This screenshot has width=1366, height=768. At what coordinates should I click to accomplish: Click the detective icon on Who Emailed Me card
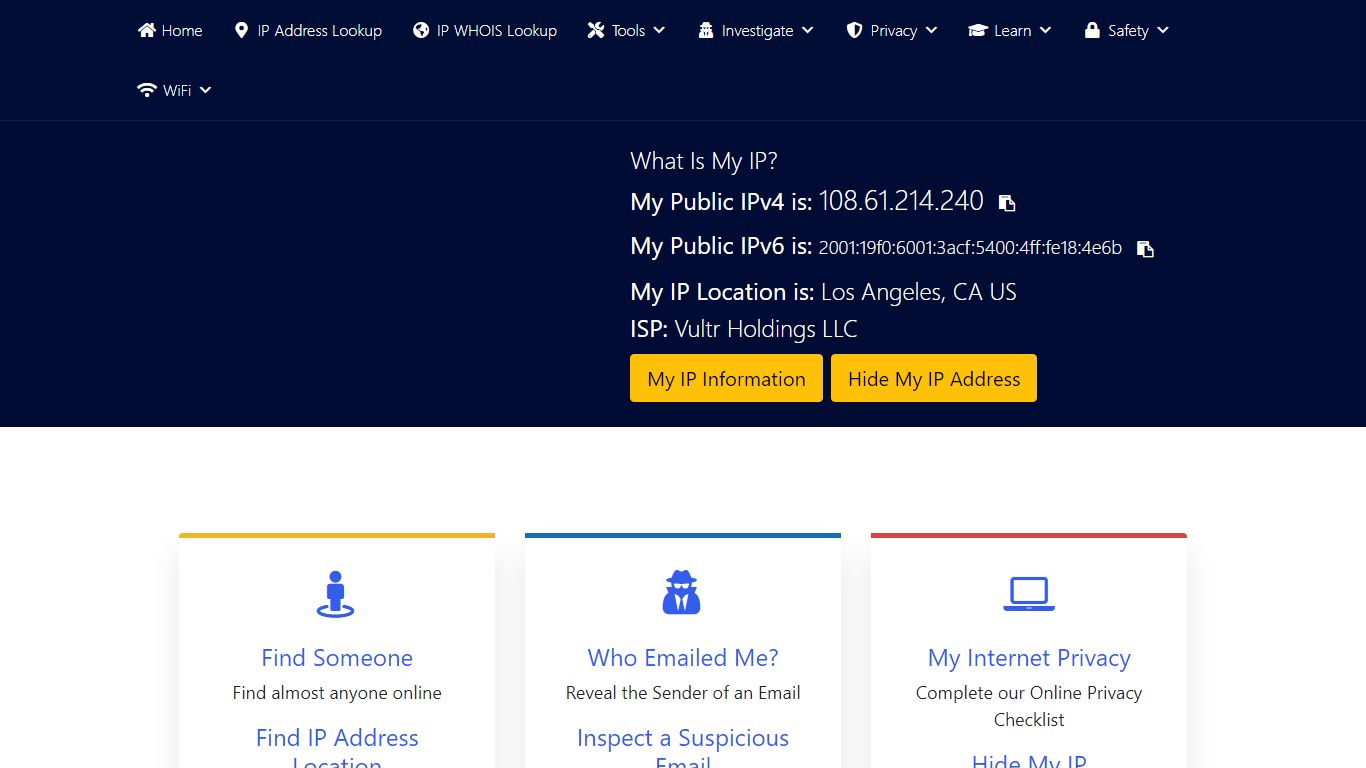click(x=682, y=592)
